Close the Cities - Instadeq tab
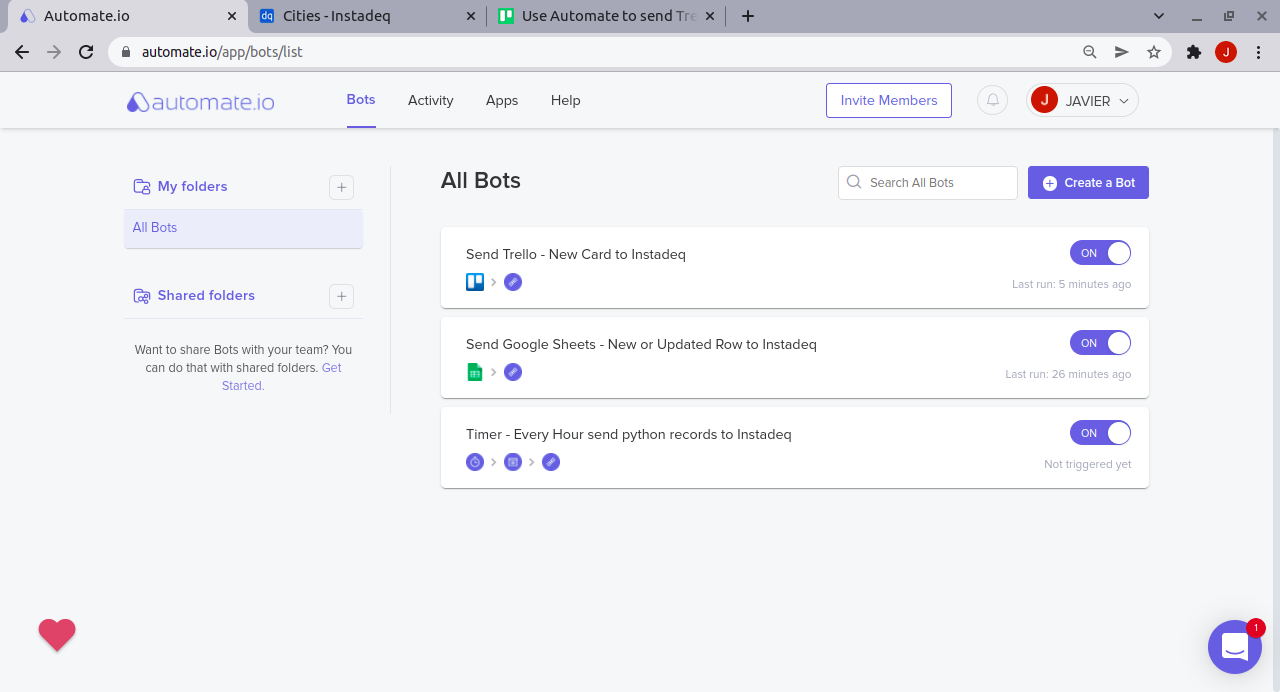The height and width of the screenshot is (692, 1280). 472,16
